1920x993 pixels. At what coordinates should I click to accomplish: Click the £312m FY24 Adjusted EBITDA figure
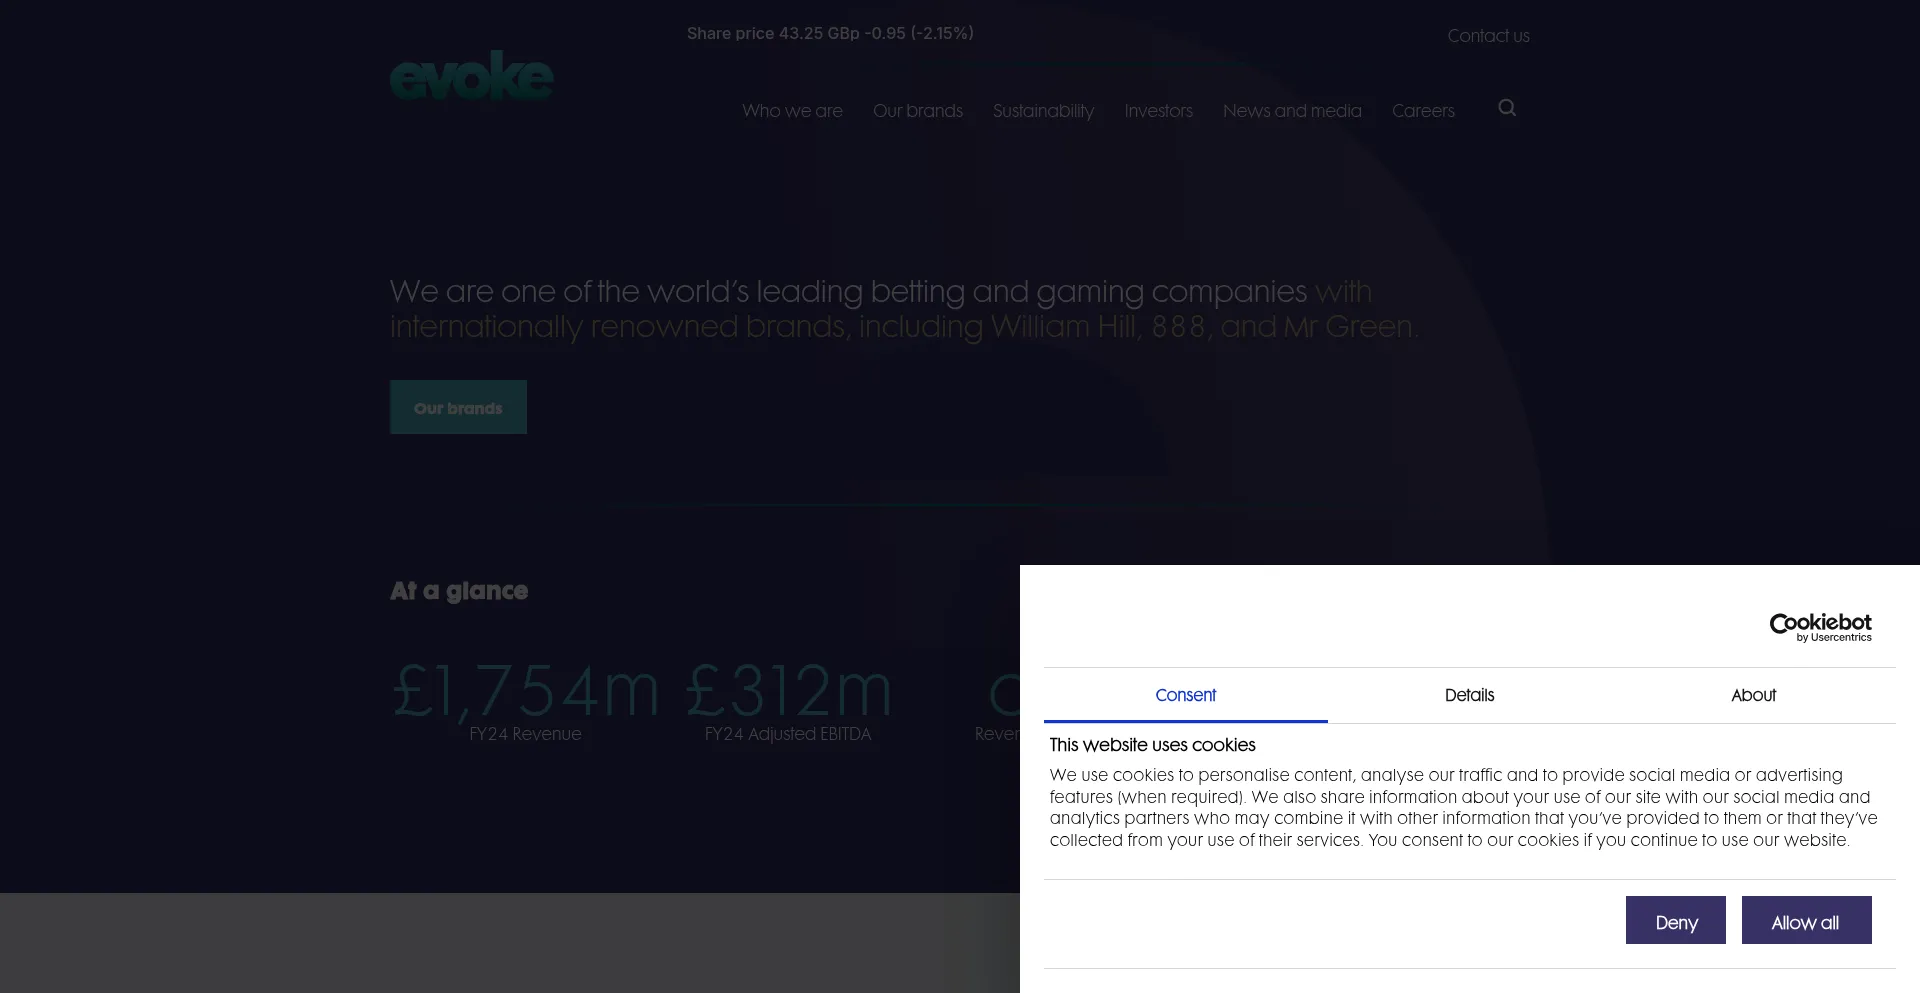coord(788,691)
